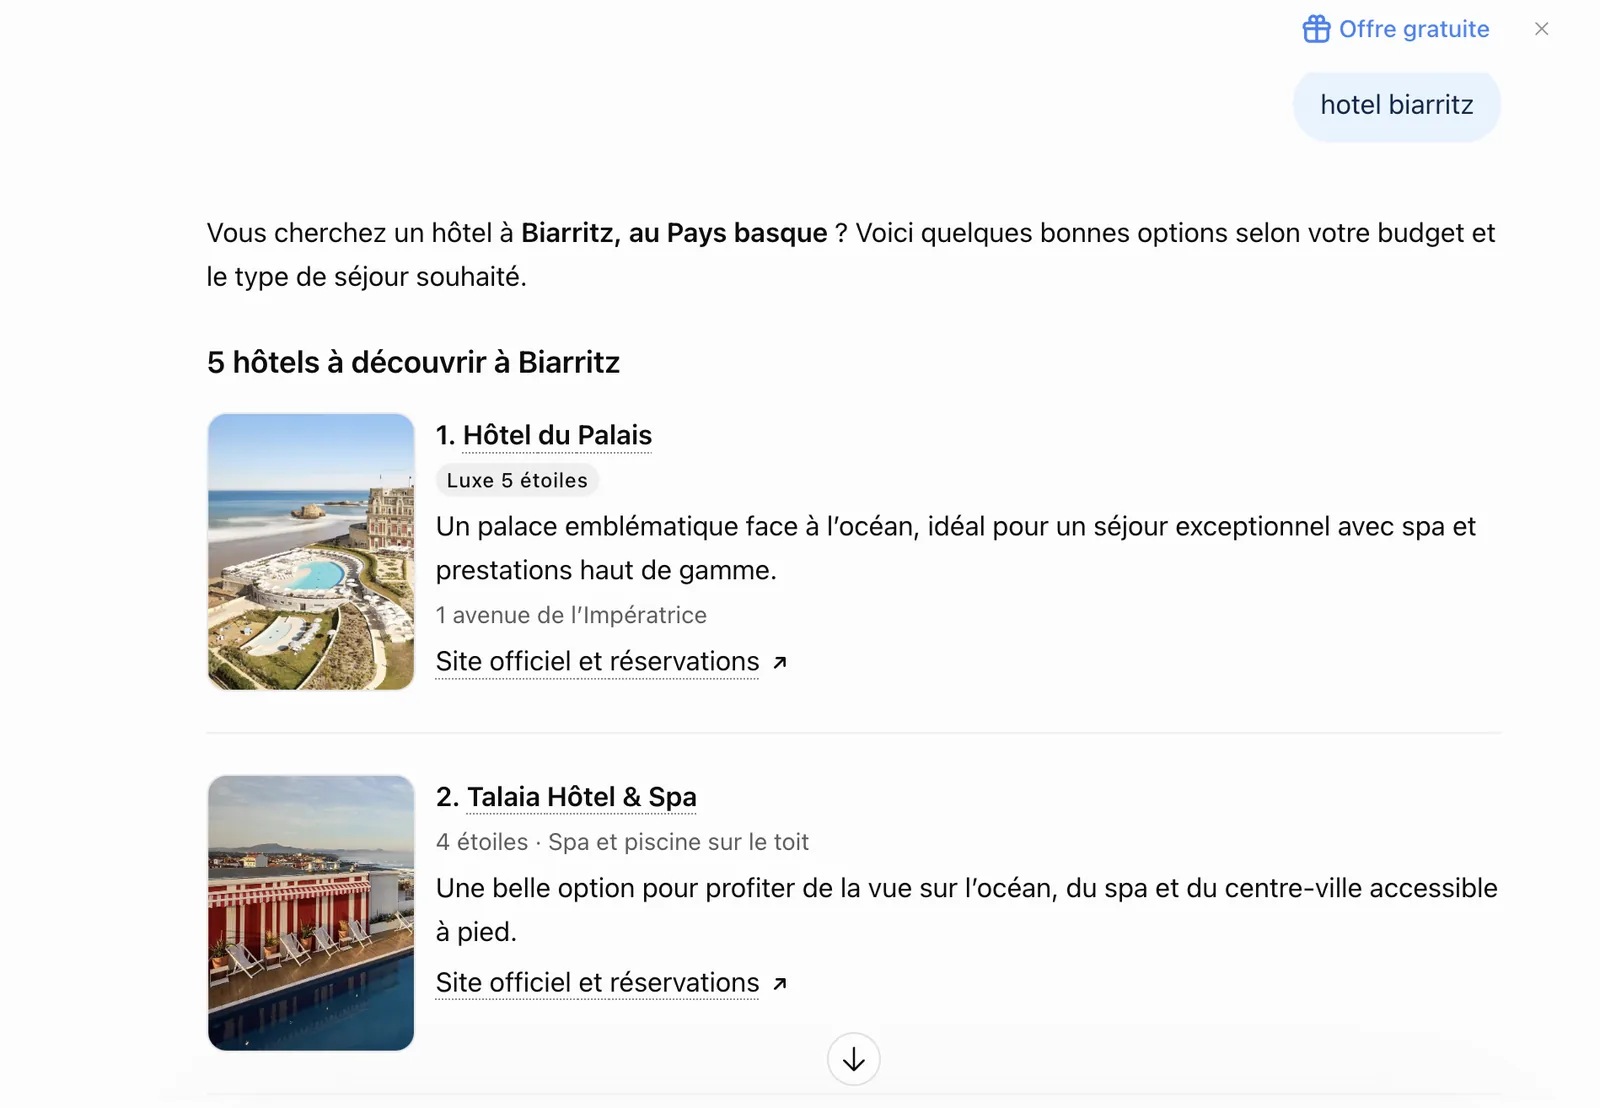Select the hotel biarritz message bubble
Screen dimensions: 1600x1108
pyautogui.click(x=1397, y=105)
